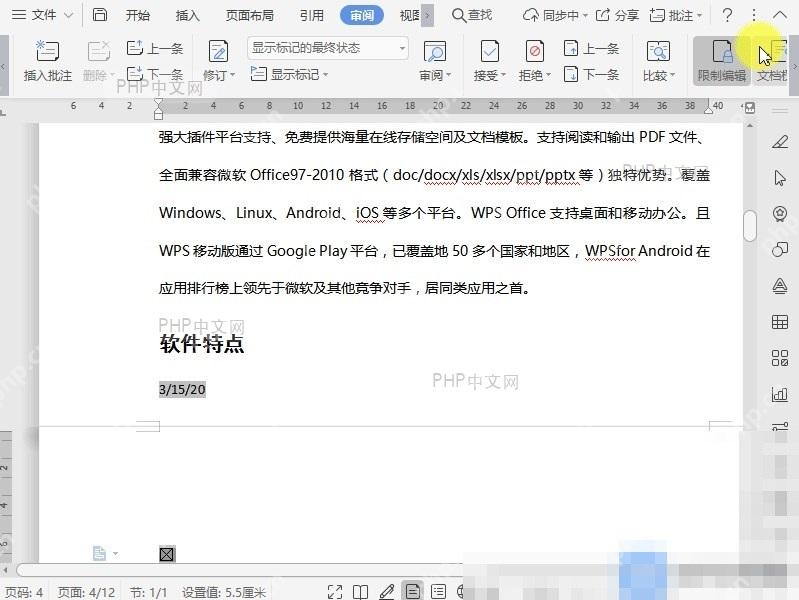
Task: Click 设置值: 5.5厘米 in status bar
Action: (x=224, y=592)
